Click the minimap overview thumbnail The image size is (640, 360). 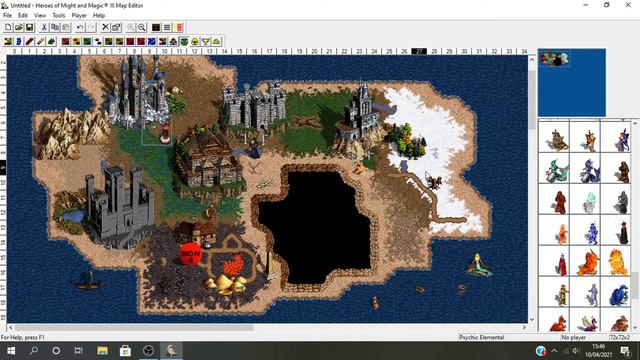coord(571,82)
